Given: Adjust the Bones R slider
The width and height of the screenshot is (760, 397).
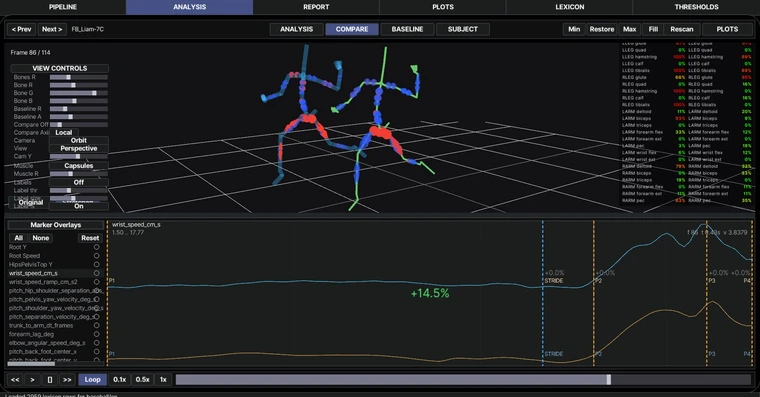Looking at the screenshot, I should [79, 77].
